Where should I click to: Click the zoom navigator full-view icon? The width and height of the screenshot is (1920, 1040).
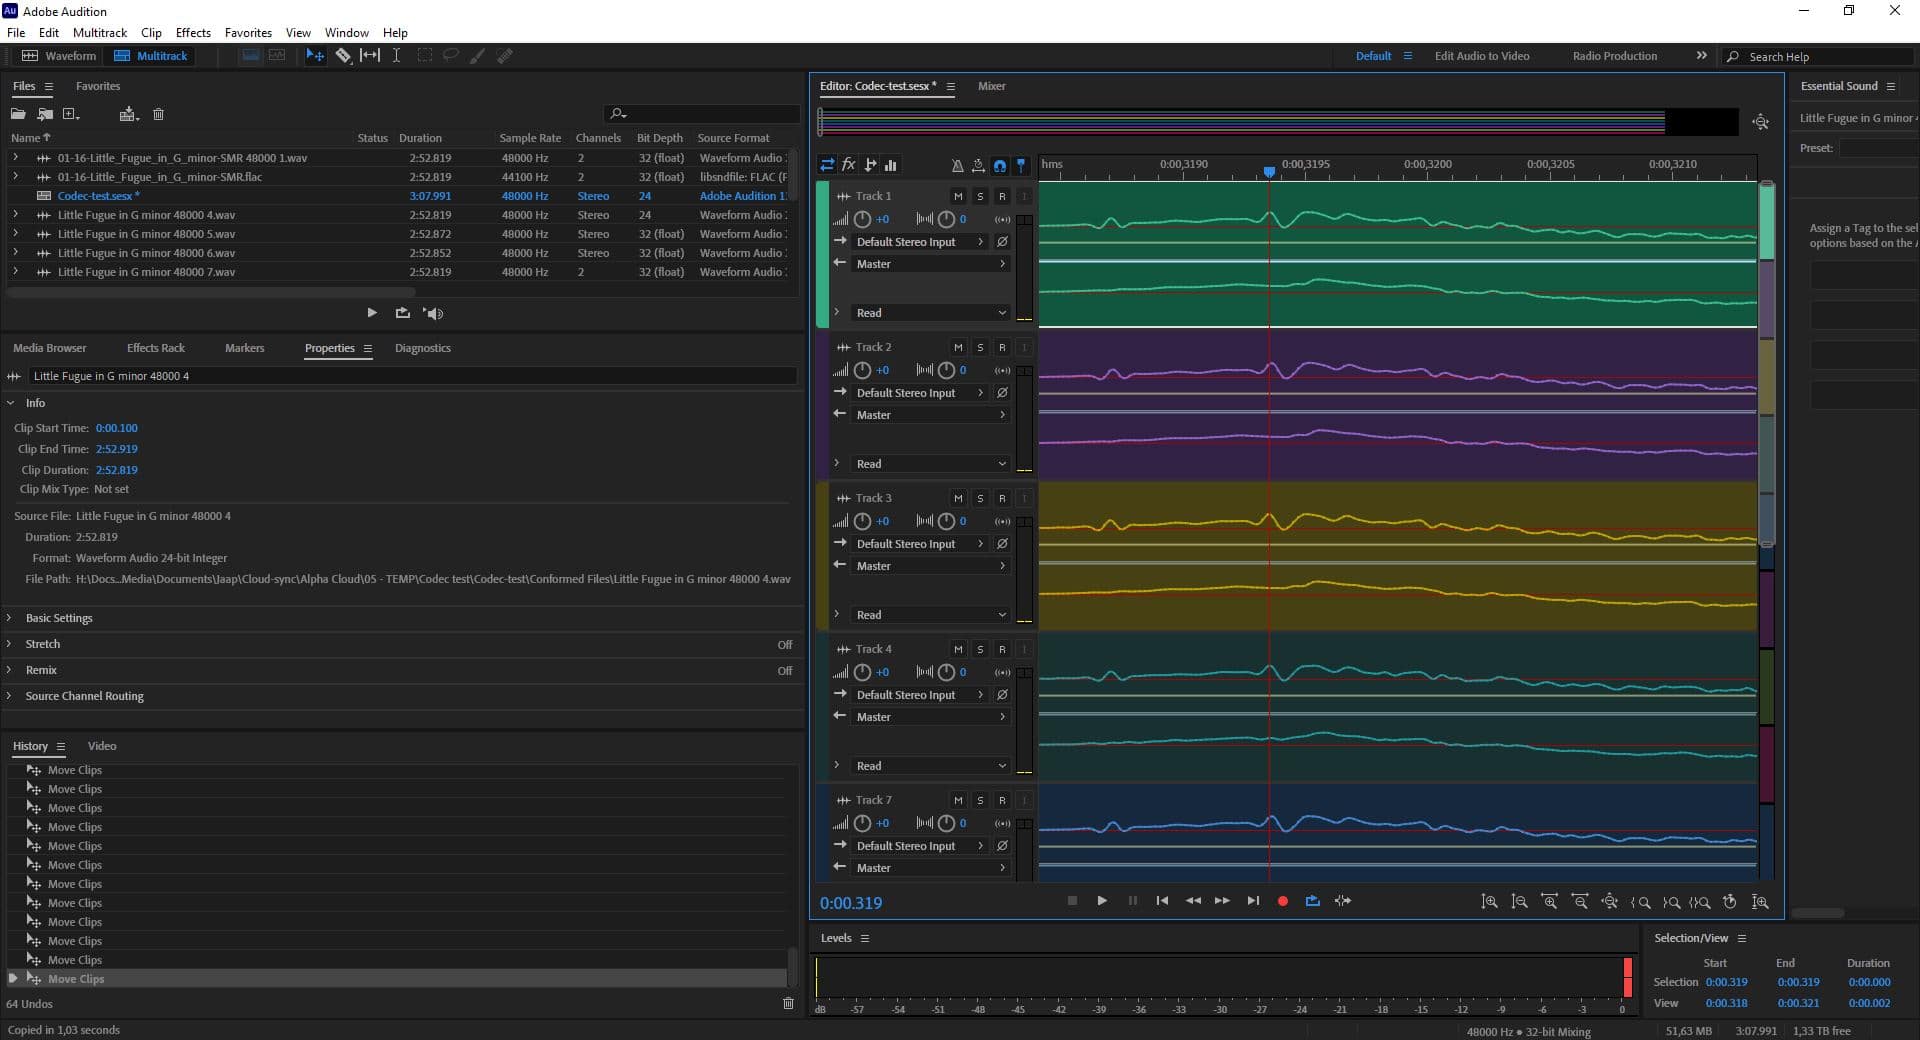(1761, 122)
